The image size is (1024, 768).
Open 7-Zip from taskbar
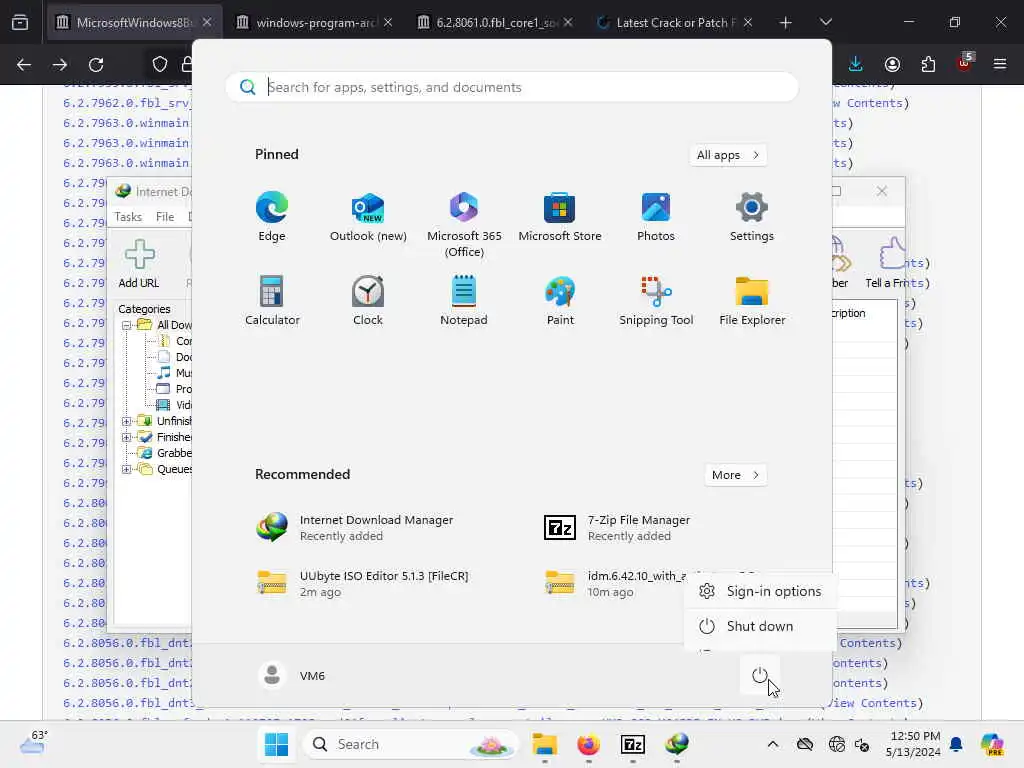633,744
